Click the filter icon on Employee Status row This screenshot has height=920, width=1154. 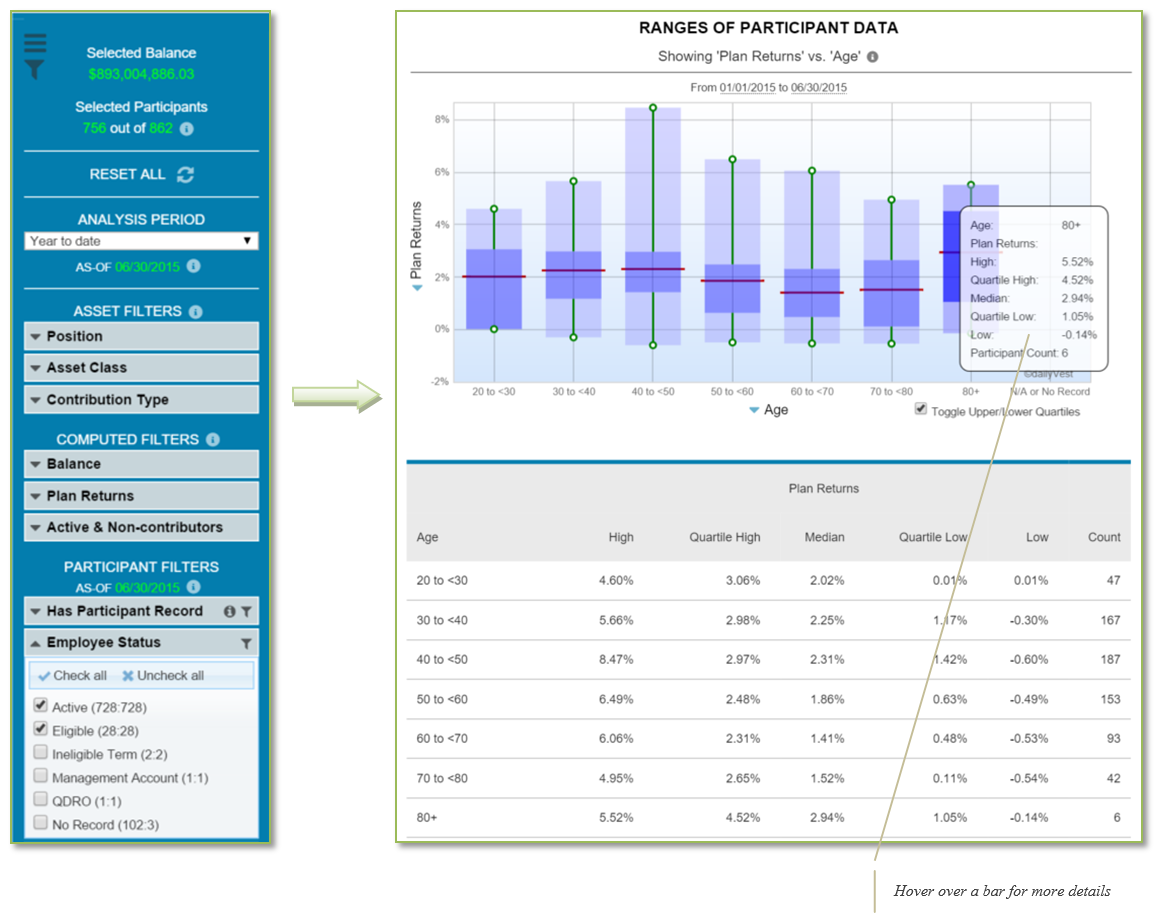(246, 644)
